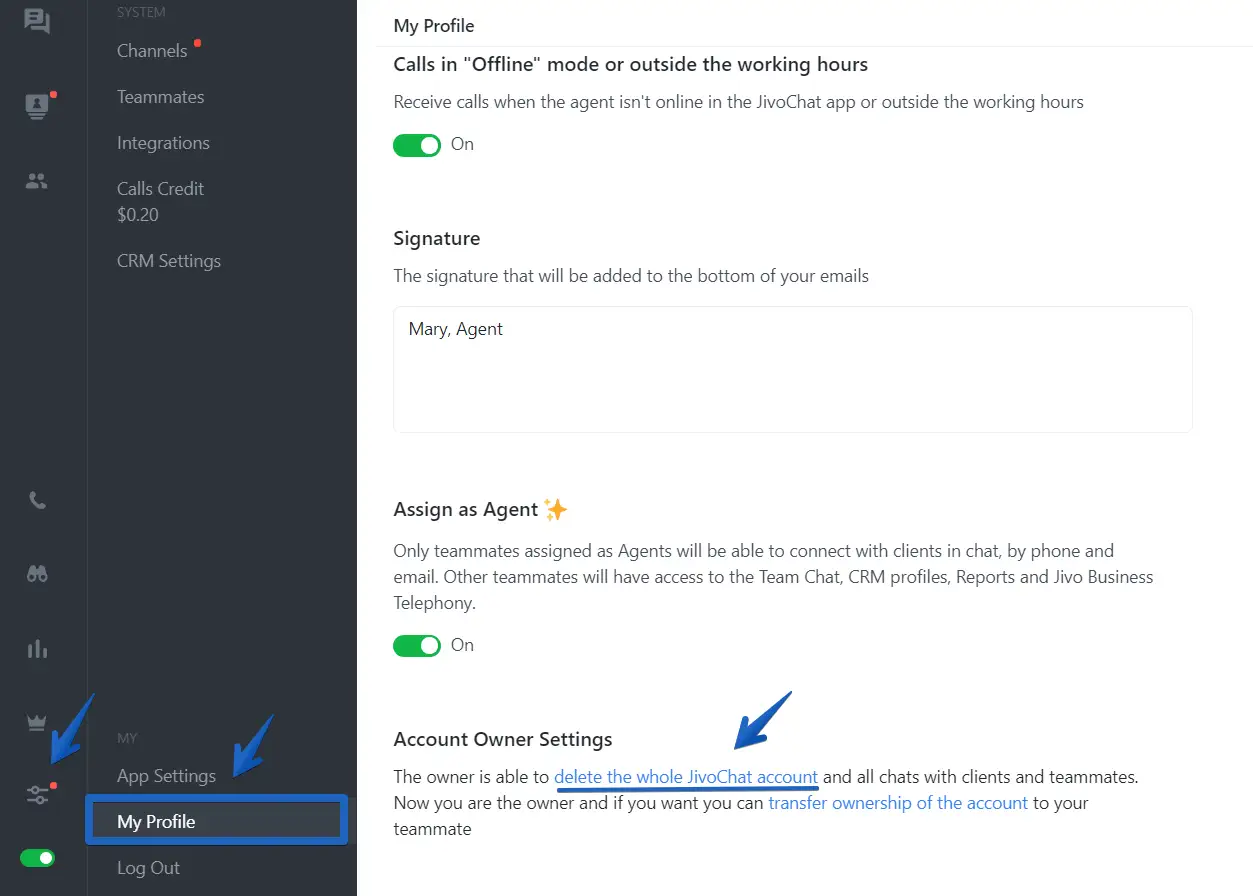Open Calls Credit $0.20 entry
The image size is (1253, 896).
click(160, 201)
